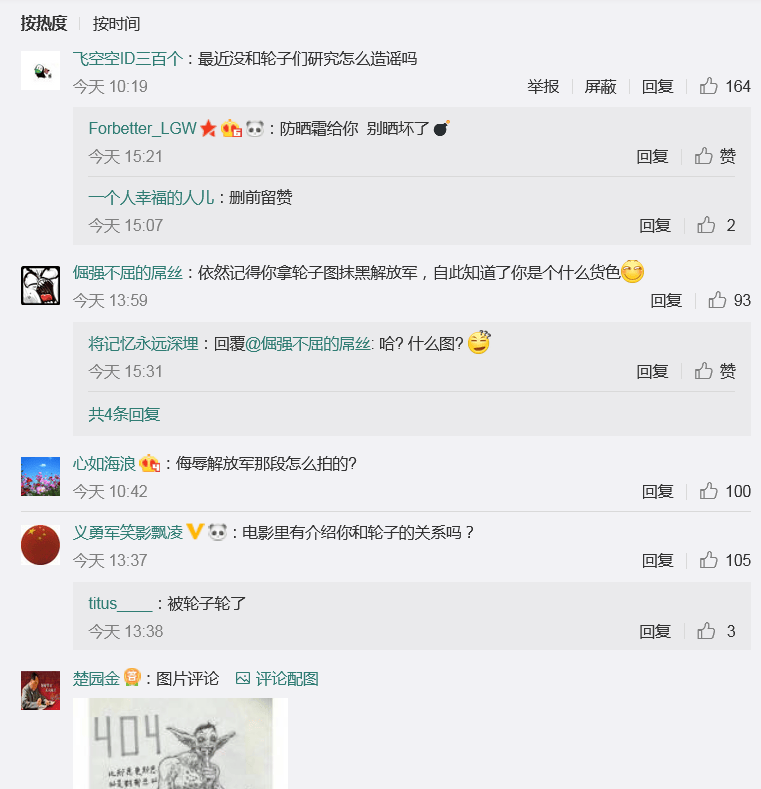This screenshot has width=761, height=789.
Task: Open Forbetter_LGW's profile link
Action: (x=142, y=128)
